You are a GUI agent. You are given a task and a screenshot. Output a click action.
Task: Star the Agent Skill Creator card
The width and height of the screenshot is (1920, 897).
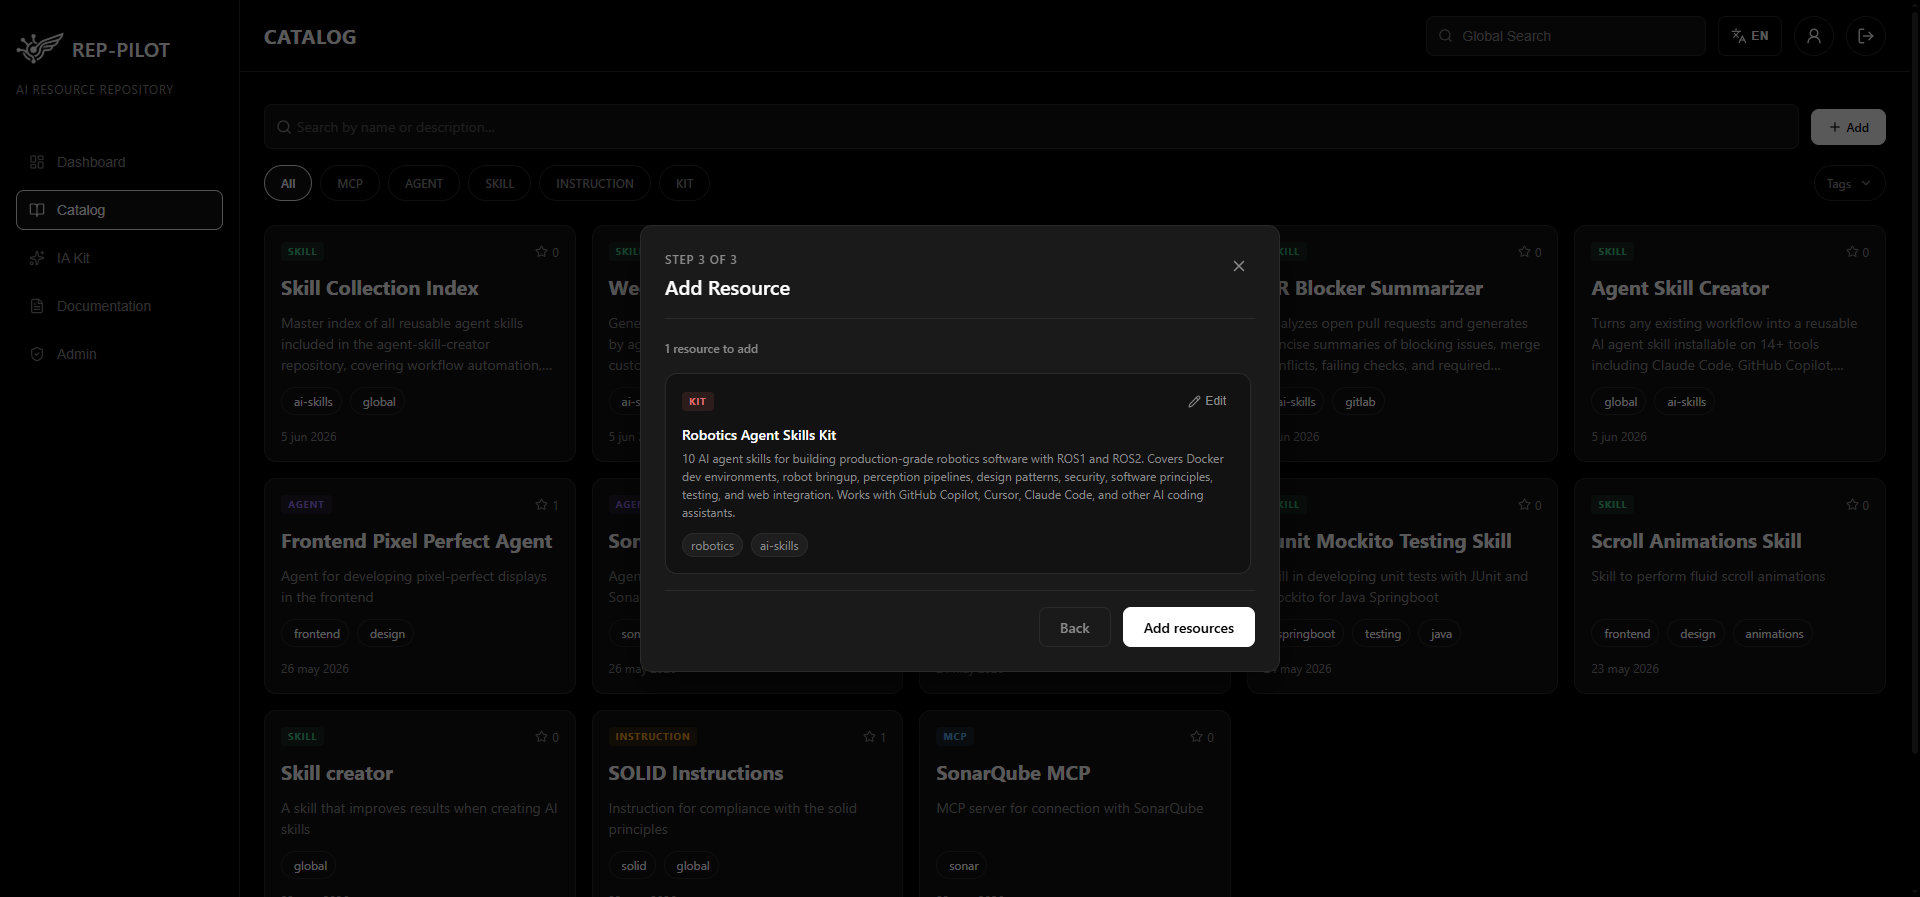tap(1852, 252)
